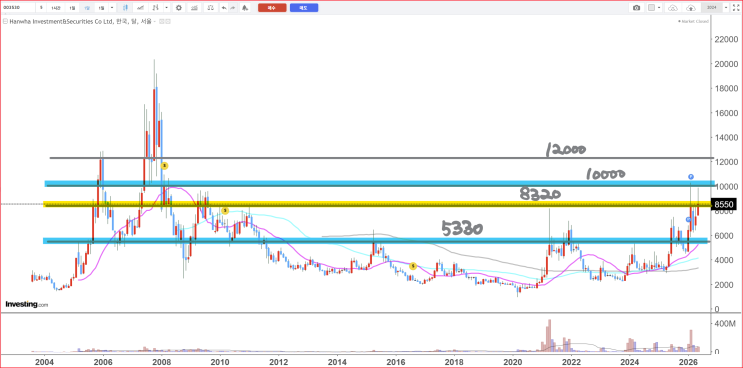Open the indicators icon in toolbar
This screenshot has height=368, width=743.
(194, 8)
